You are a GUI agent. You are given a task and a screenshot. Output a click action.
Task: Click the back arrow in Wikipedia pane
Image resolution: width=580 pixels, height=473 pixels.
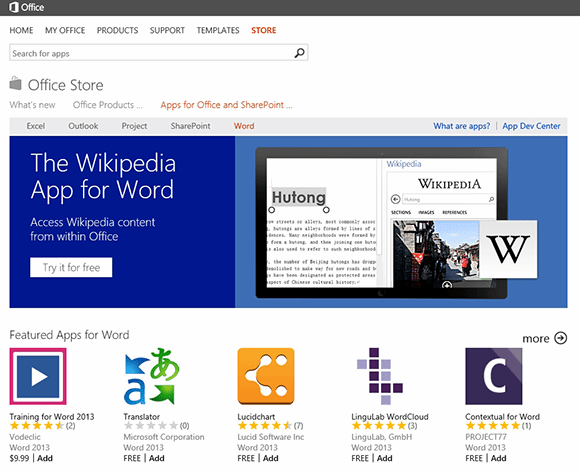(x=395, y=199)
